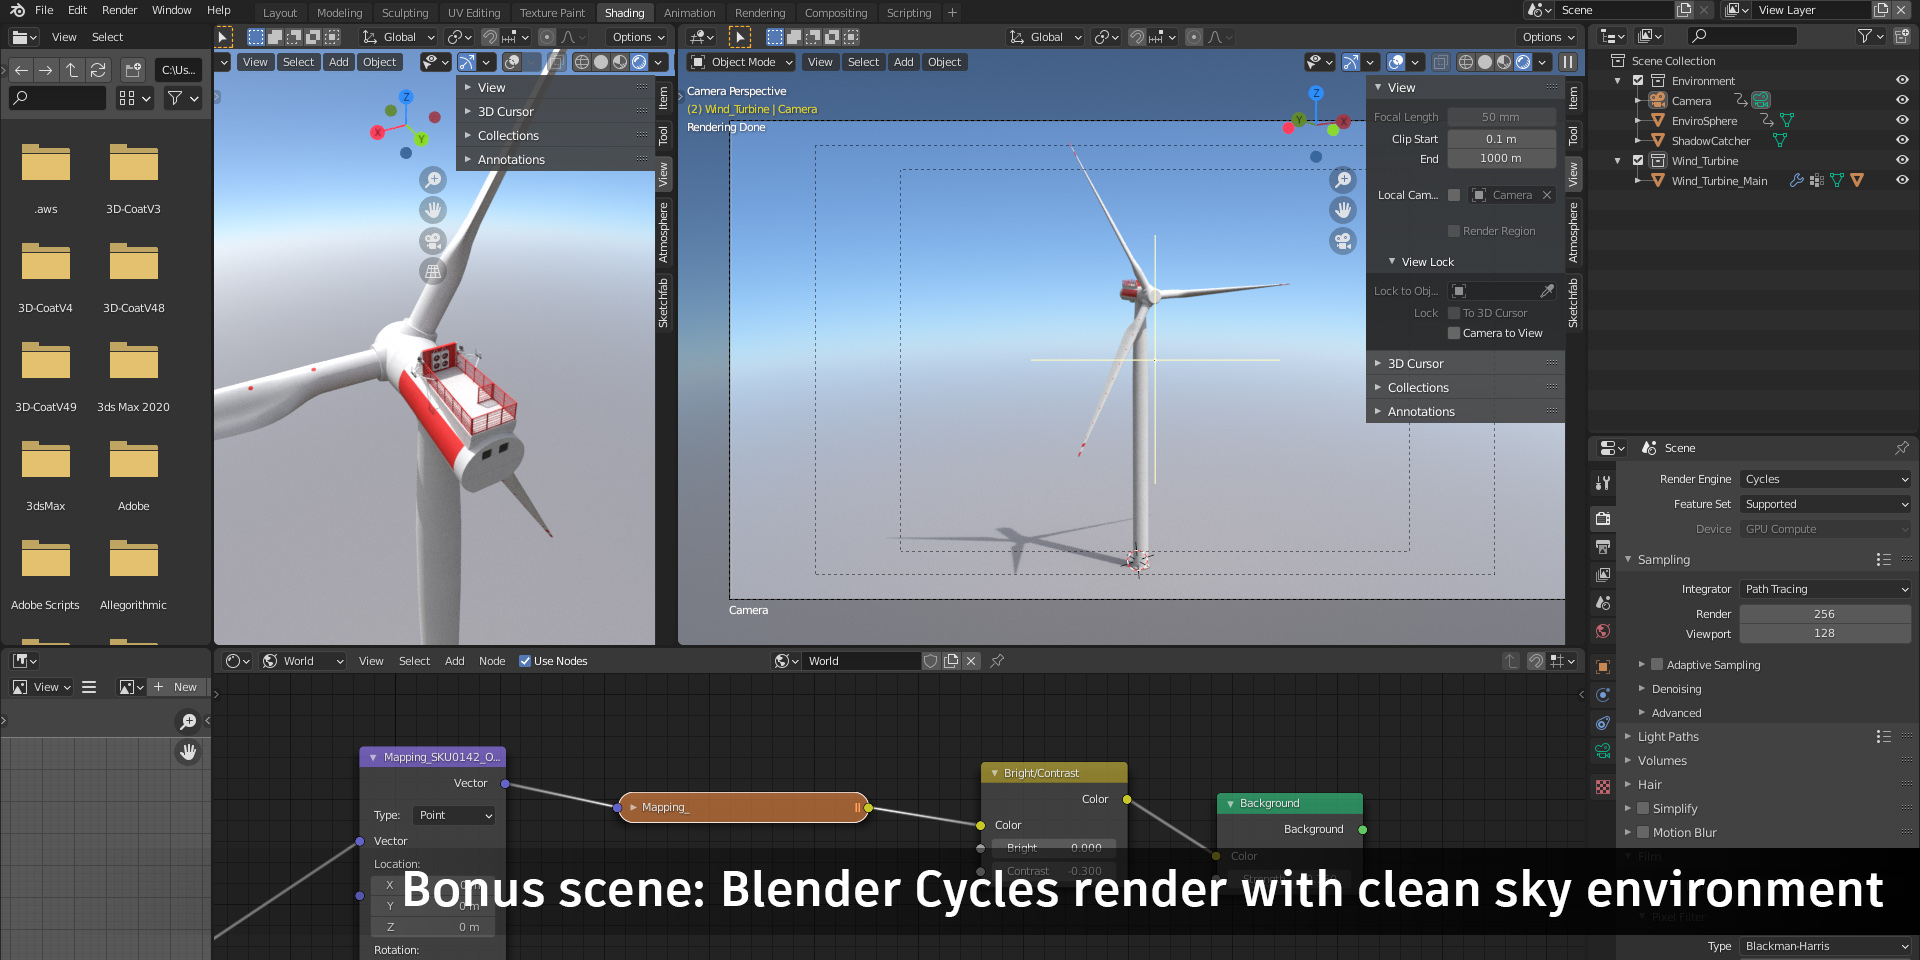Collapse the Wind_Turbine collection in the outliner
The image size is (1920, 960).
pyautogui.click(x=1618, y=160)
